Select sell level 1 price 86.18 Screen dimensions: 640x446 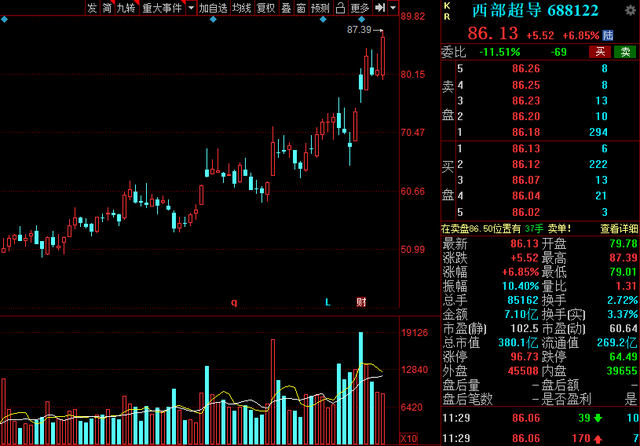526,132
